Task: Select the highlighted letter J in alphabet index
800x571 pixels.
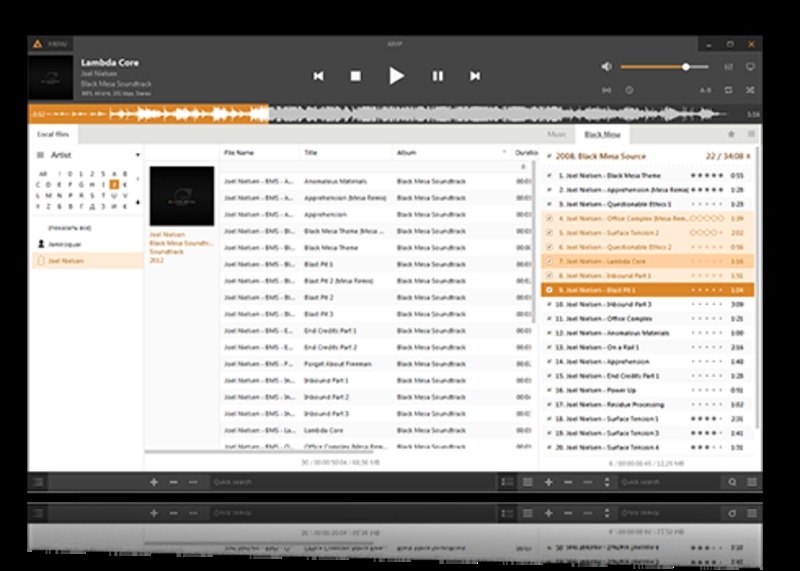Action: click(x=114, y=185)
